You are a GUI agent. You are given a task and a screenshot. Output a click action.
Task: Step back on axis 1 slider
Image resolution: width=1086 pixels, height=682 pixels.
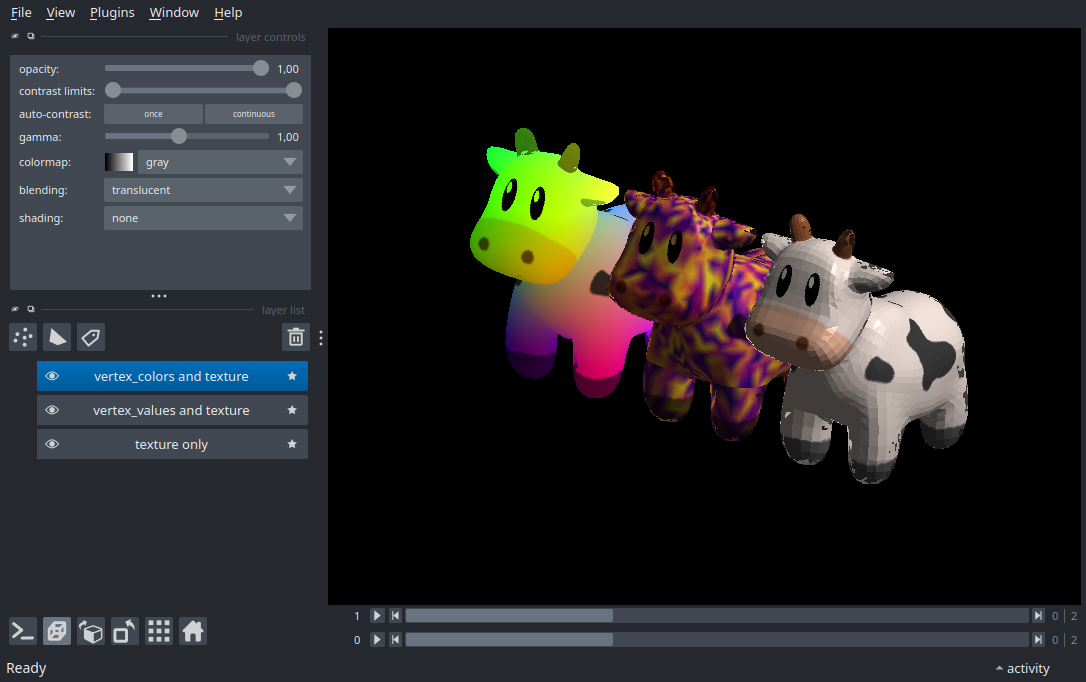395,616
